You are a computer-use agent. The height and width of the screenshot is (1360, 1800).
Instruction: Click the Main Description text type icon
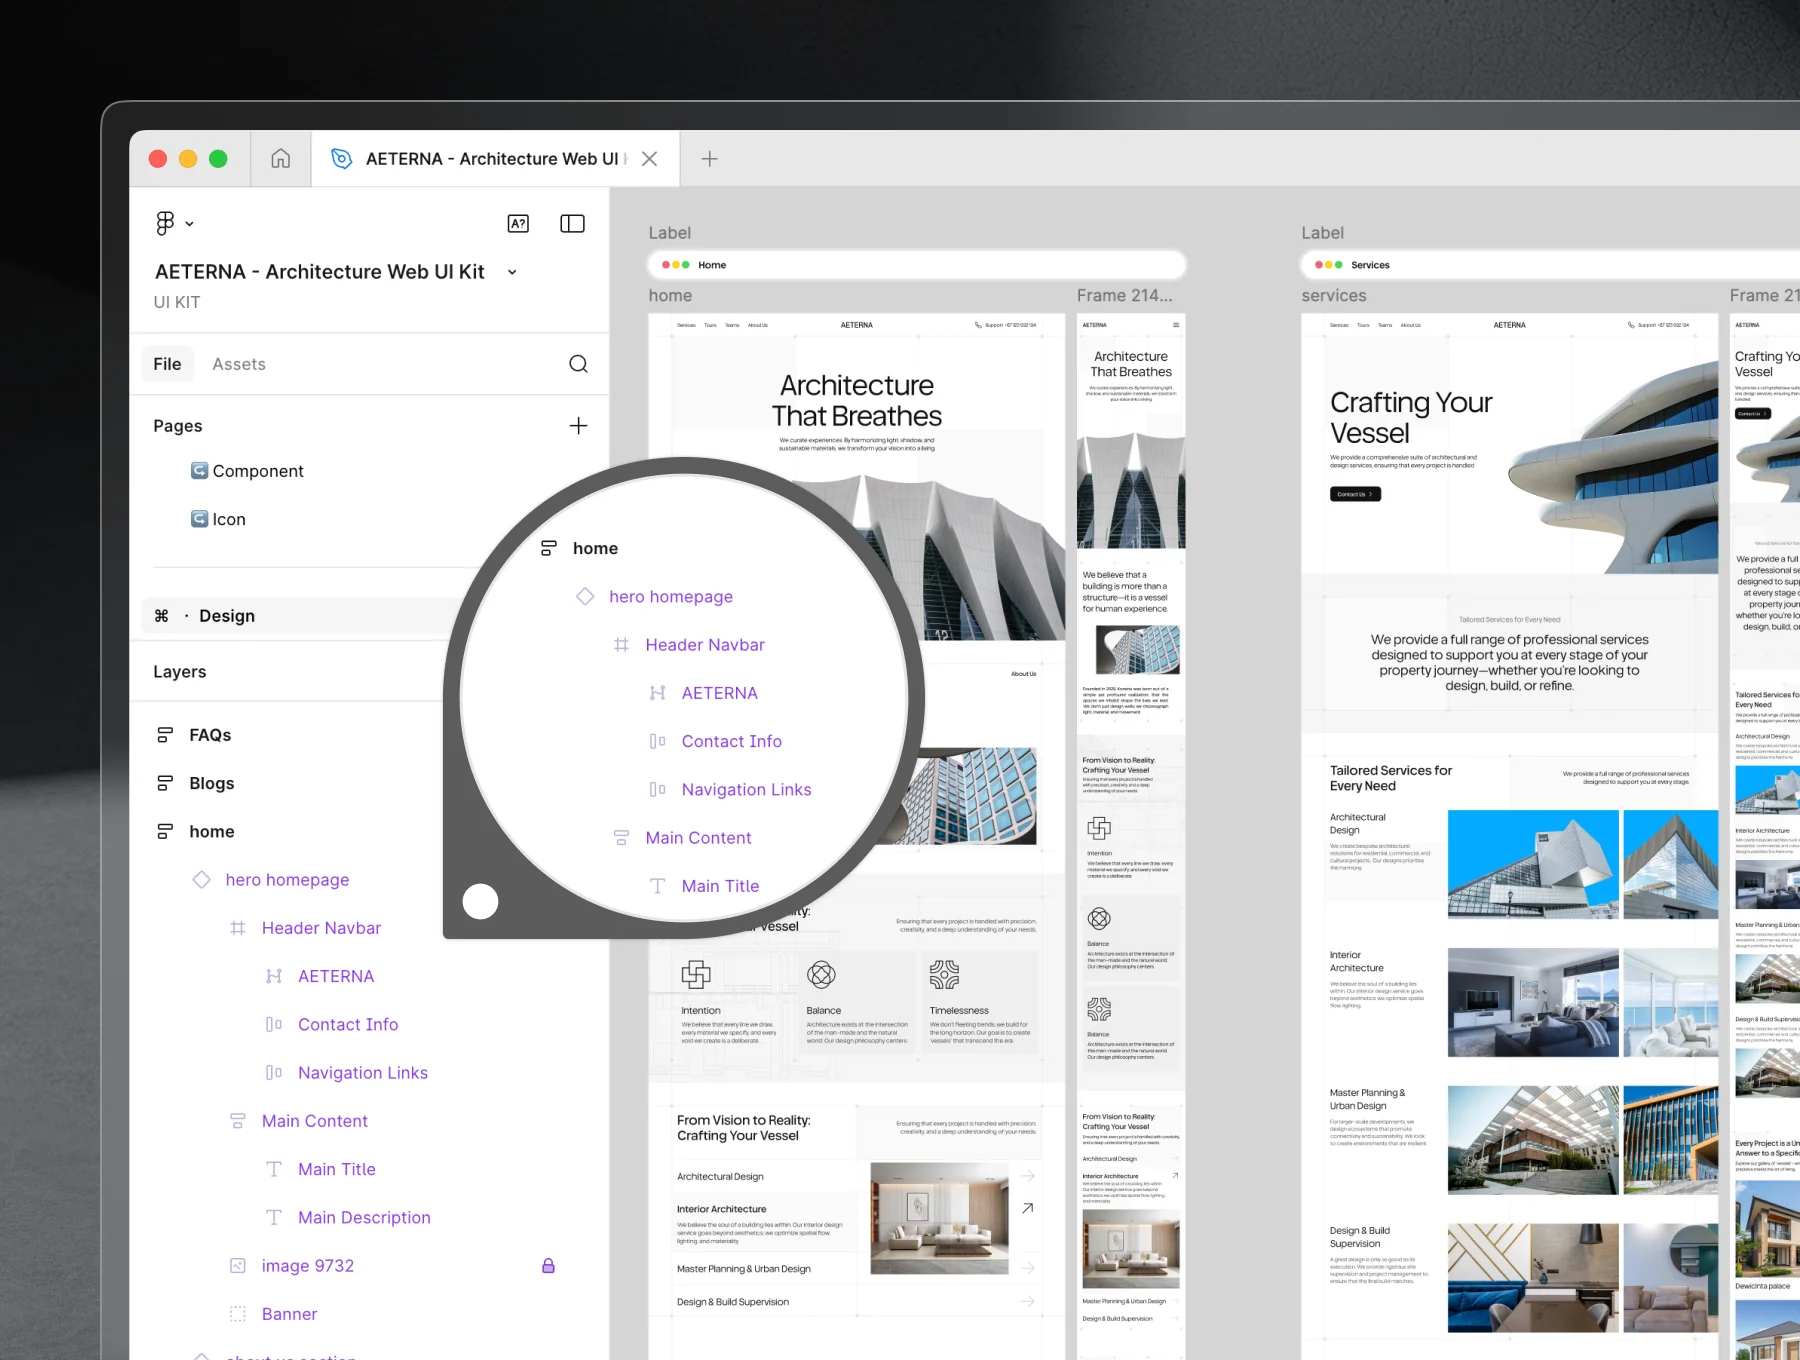[274, 1217]
